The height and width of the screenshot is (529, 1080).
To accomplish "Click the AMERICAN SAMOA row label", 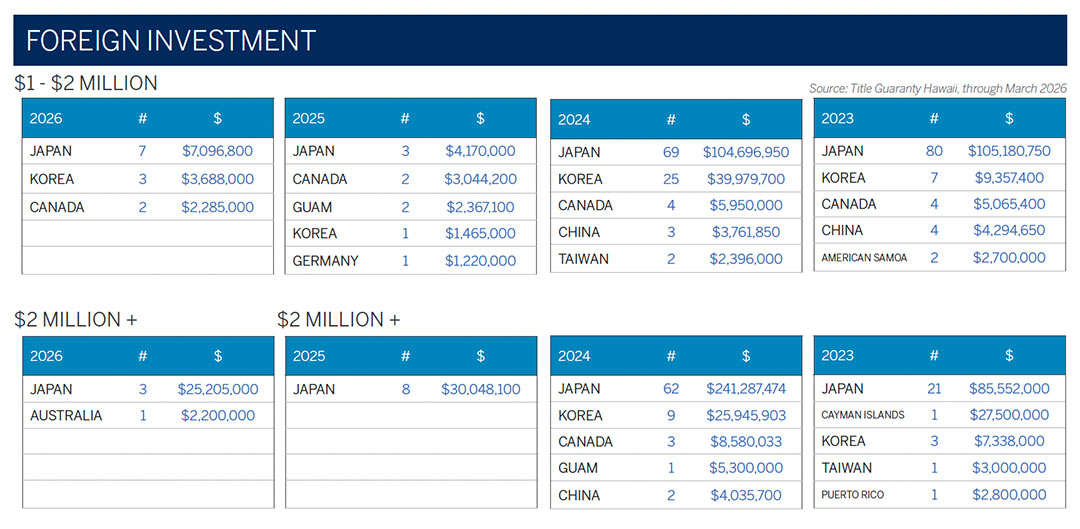I will [864, 258].
